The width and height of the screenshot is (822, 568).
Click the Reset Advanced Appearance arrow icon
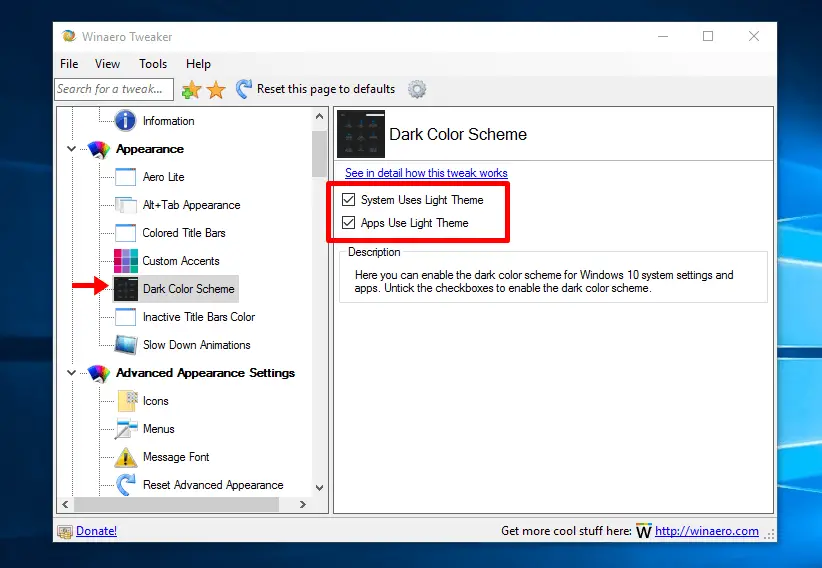[126, 485]
